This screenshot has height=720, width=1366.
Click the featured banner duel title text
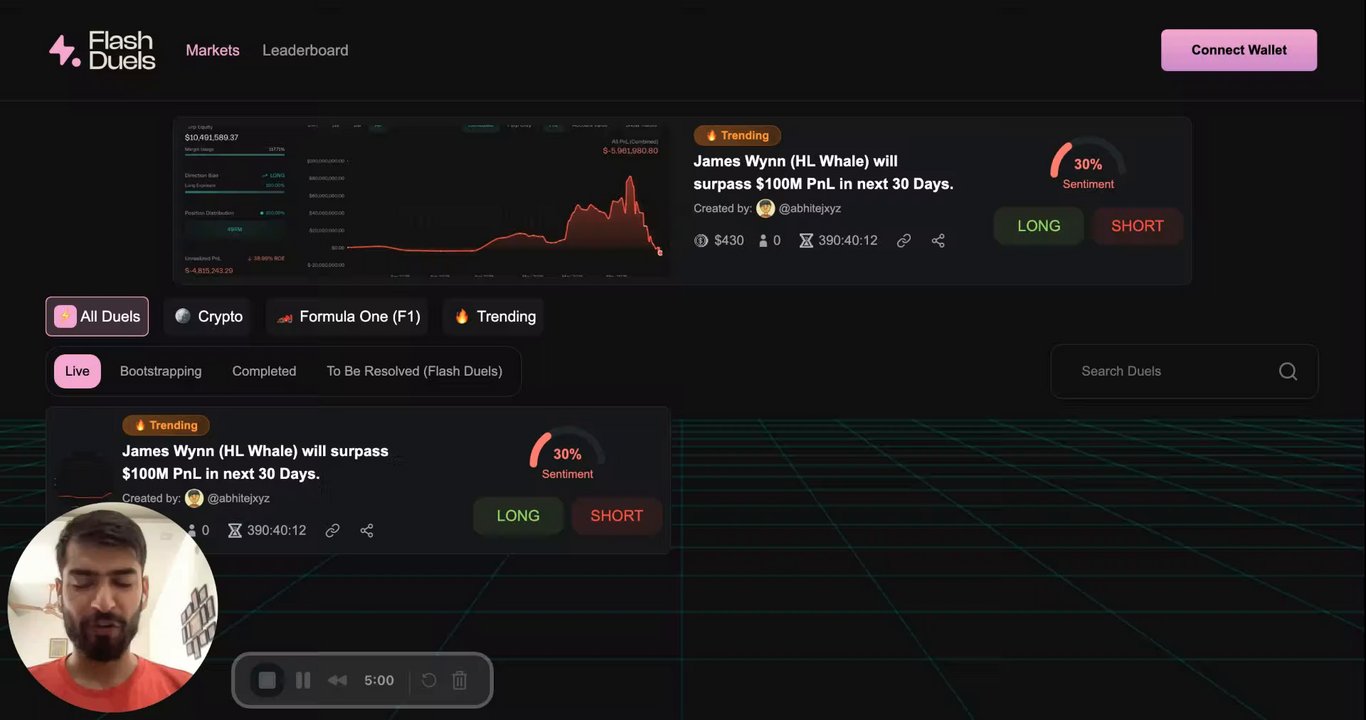(823, 172)
